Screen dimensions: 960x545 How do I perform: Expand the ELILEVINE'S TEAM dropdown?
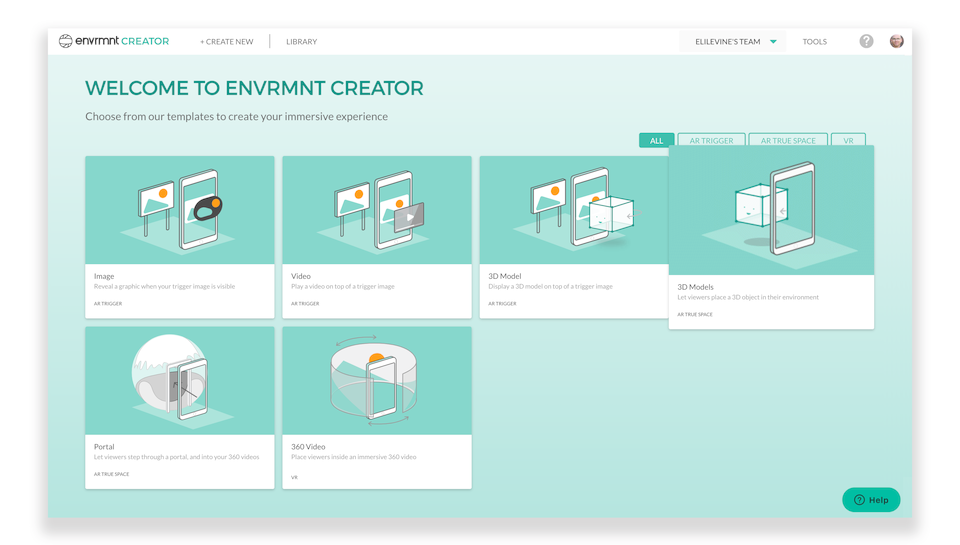click(732, 42)
